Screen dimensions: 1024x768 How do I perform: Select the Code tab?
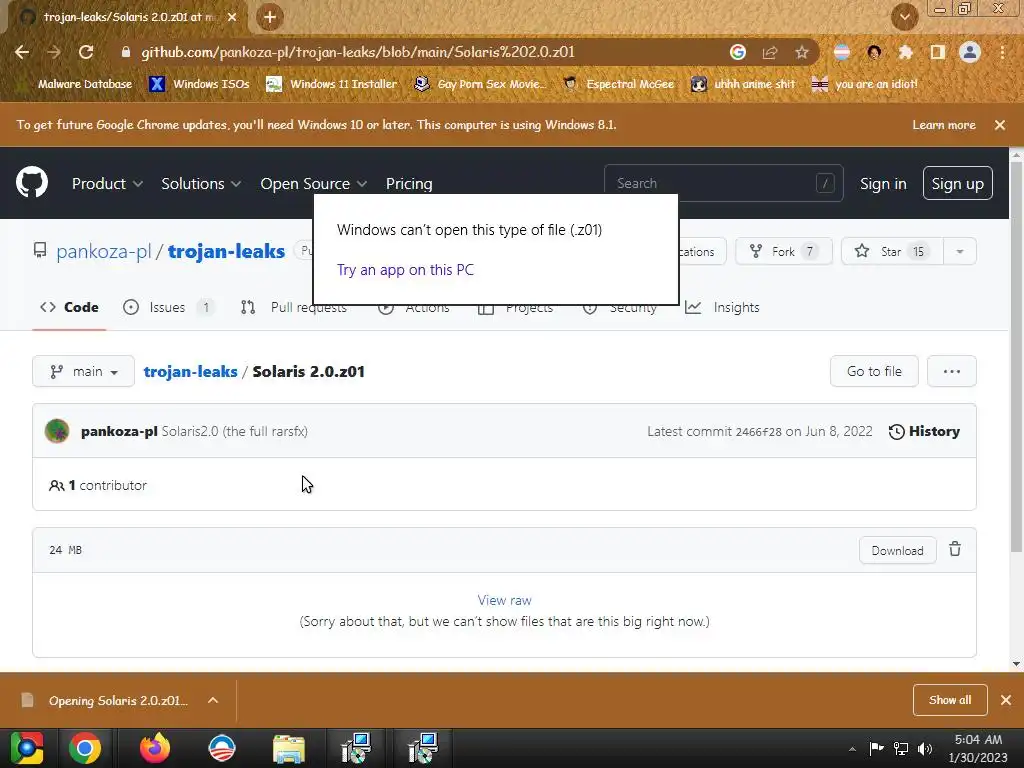[x=69, y=307]
